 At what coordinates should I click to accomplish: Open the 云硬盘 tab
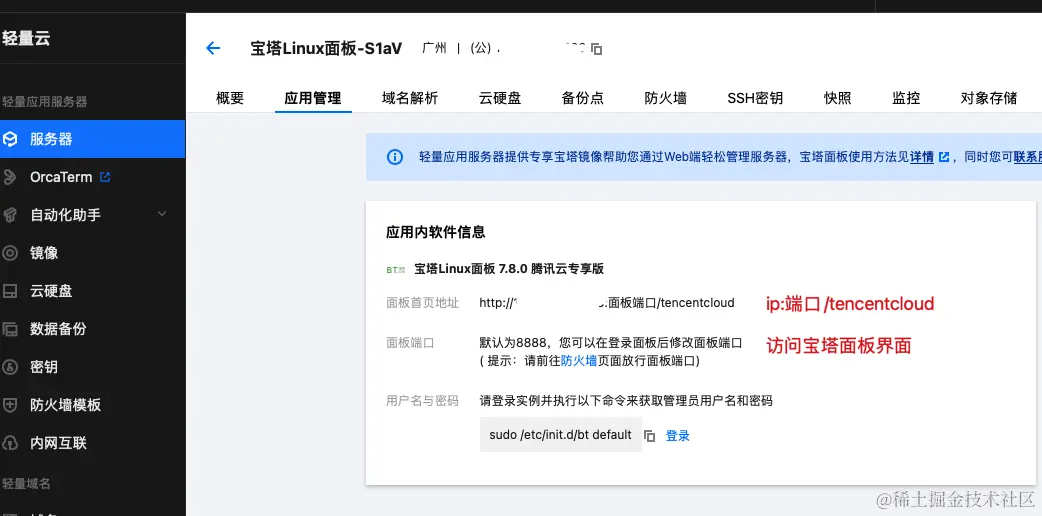point(500,98)
